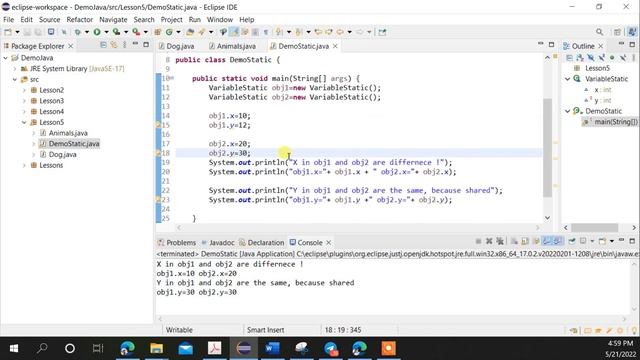Click Back navigation arrow in toolbar

click(x=340, y=32)
